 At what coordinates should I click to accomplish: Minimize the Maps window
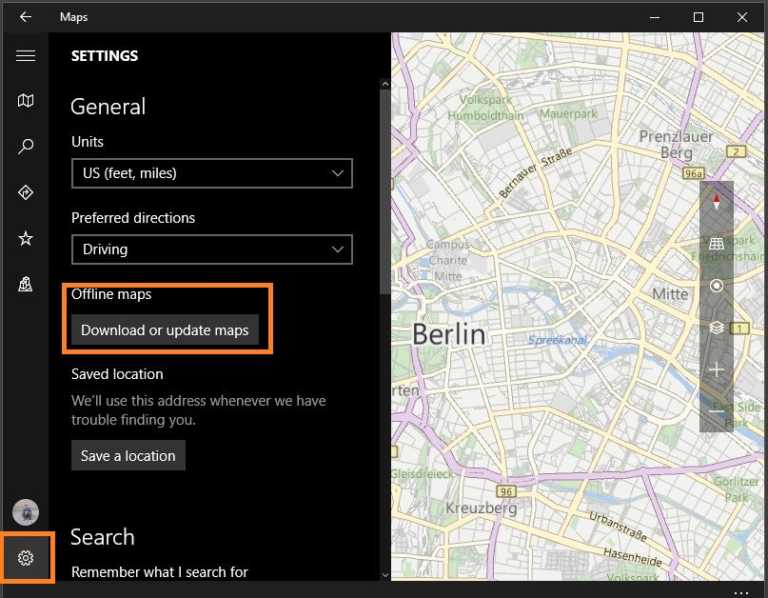click(655, 17)
